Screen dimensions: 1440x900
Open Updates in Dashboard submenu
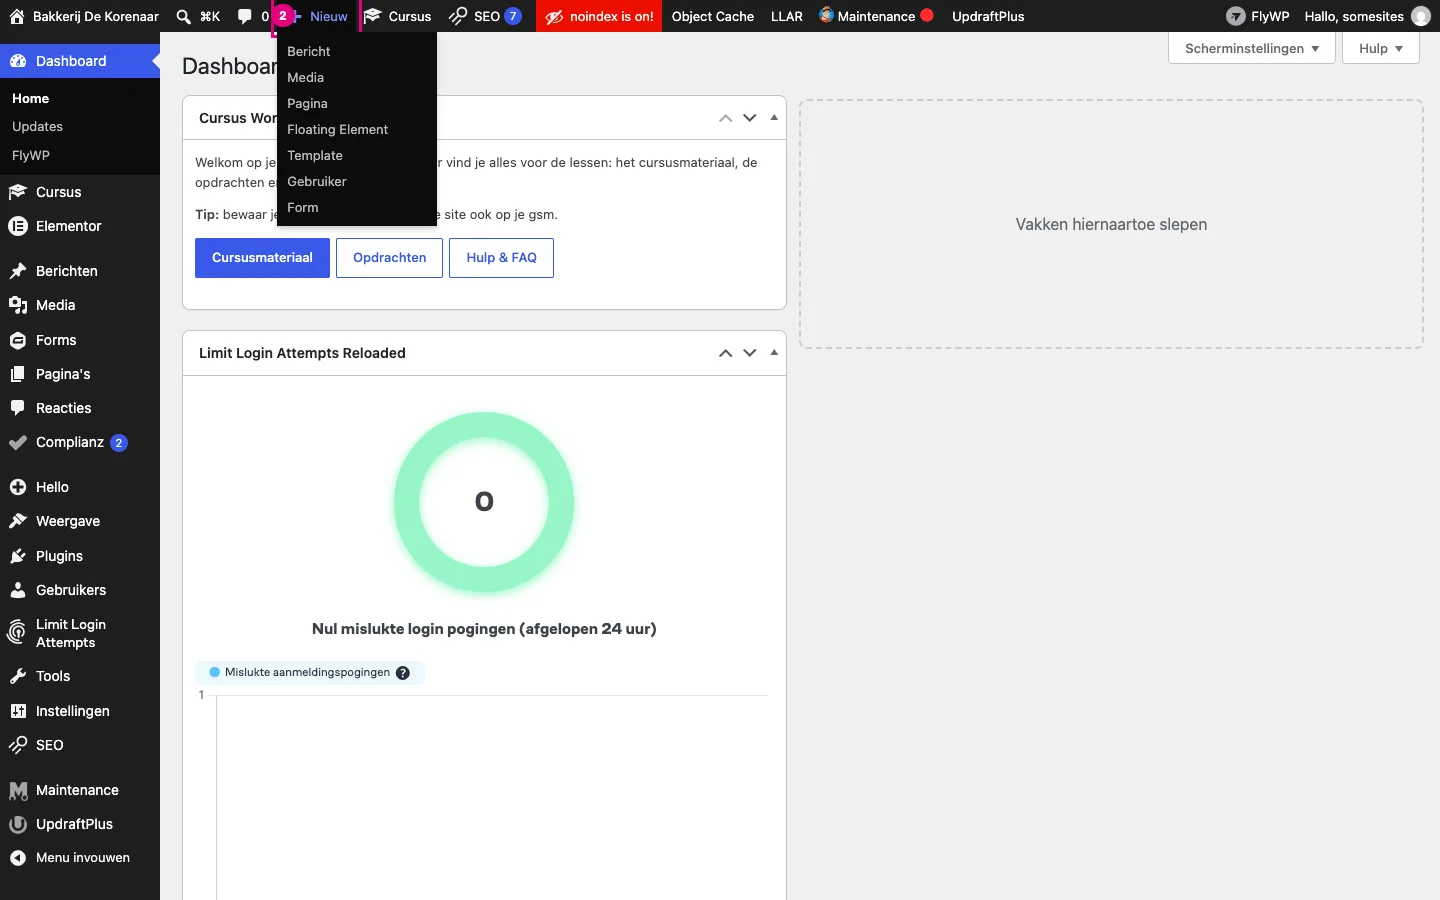click(x=37, y=127)
